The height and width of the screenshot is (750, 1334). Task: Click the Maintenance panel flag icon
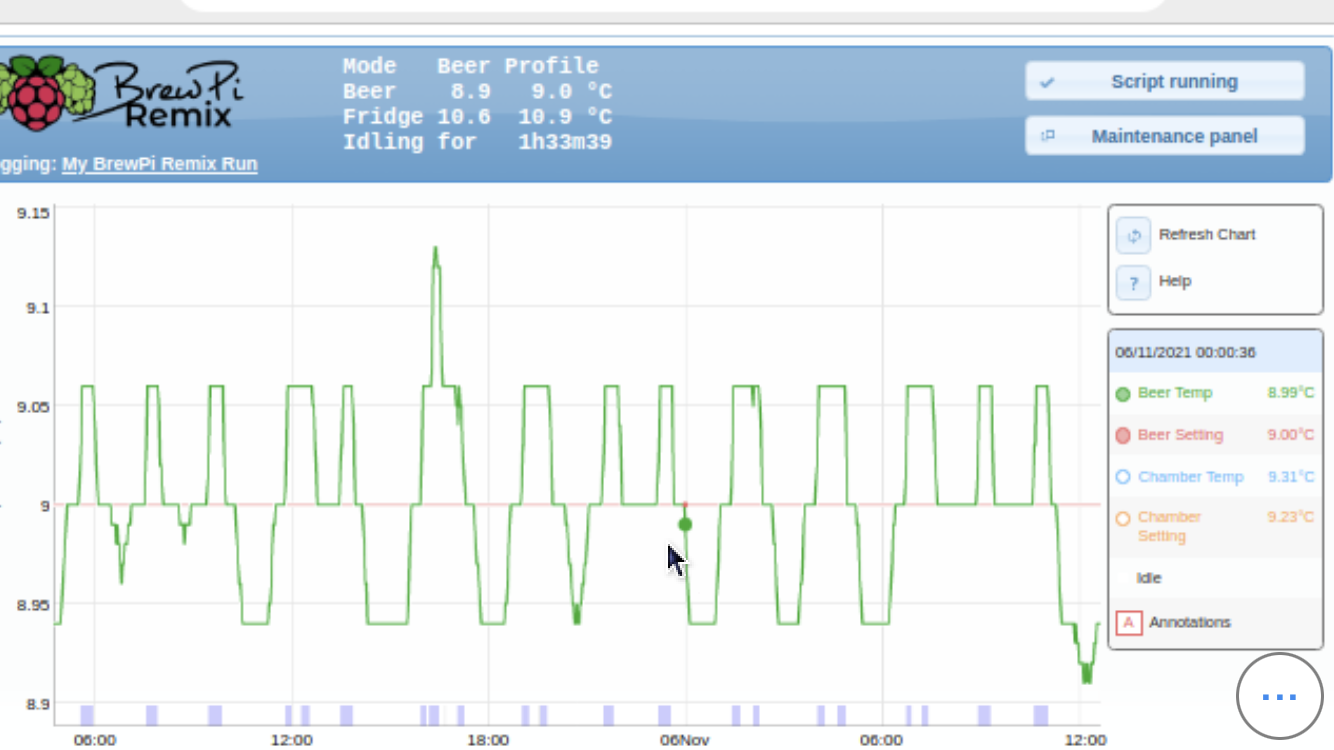[x=1047, y=137]
